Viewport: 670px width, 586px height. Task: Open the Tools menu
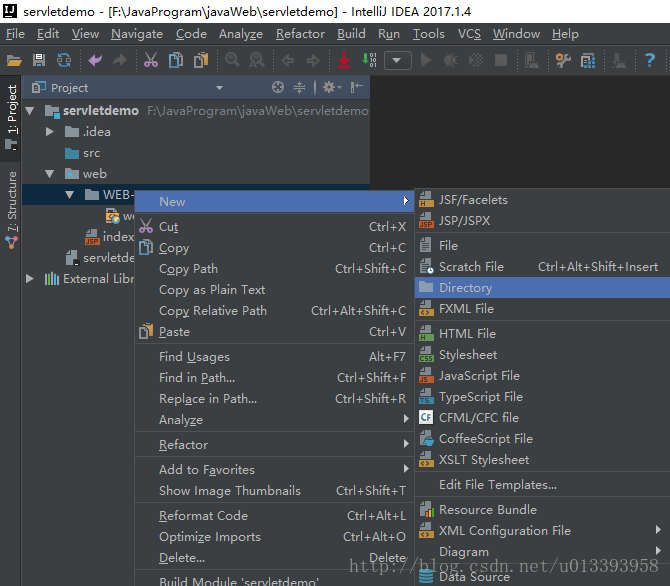click(x=429, y=34)
